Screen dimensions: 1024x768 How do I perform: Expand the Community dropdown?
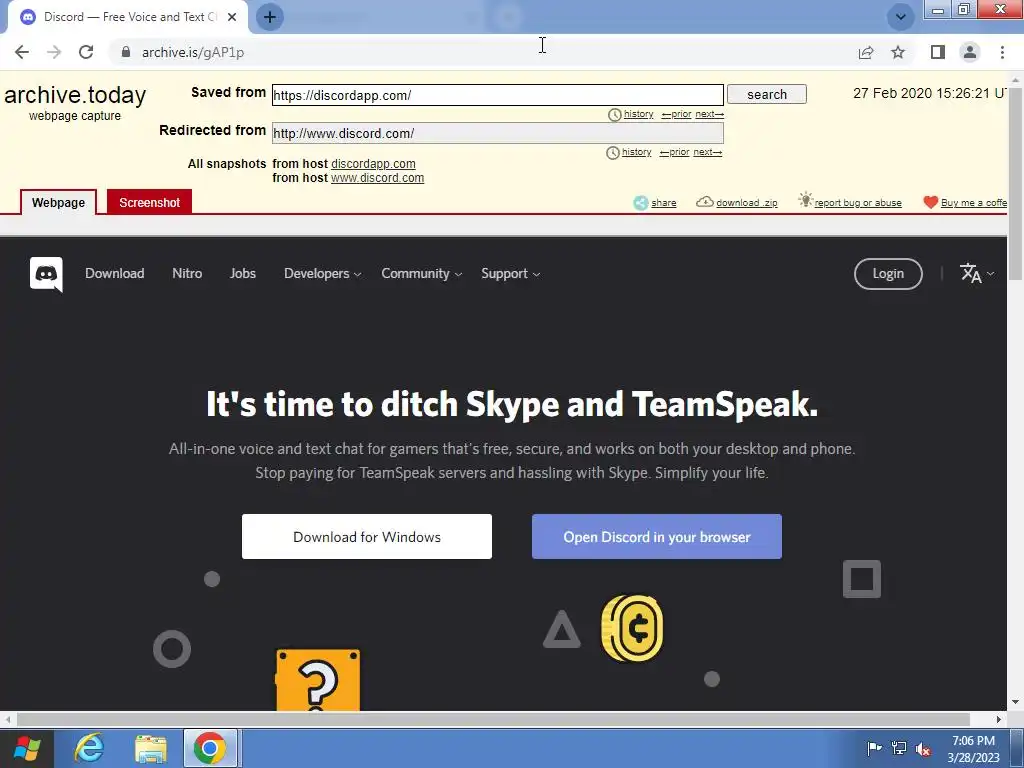[422, 274]
